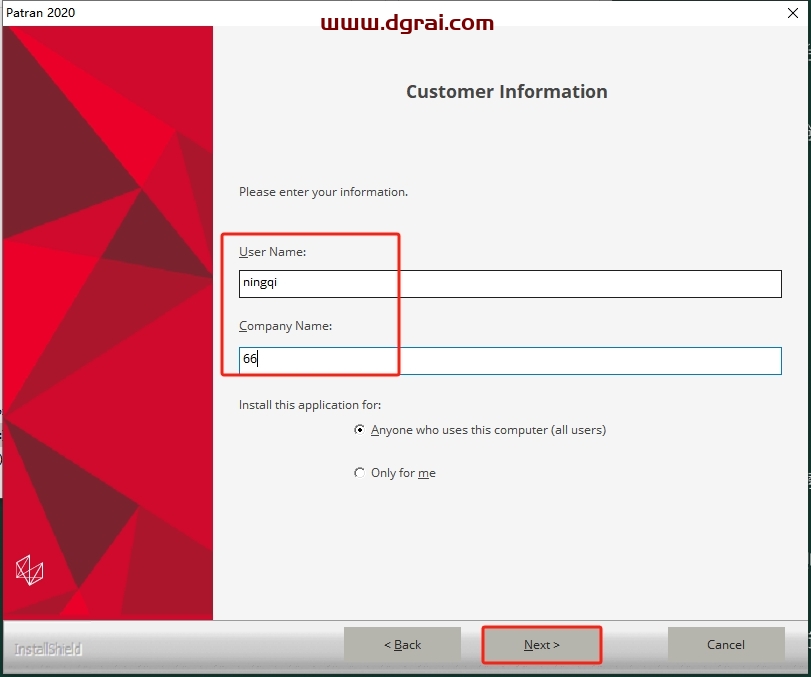Cancel the Patran 2020 installation
Viewport: 811px width, 677px height.
[x=726, y=644]
